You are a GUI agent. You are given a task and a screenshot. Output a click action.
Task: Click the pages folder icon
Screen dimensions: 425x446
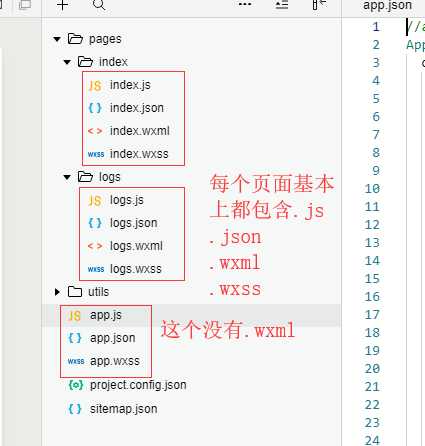point(75,39)
